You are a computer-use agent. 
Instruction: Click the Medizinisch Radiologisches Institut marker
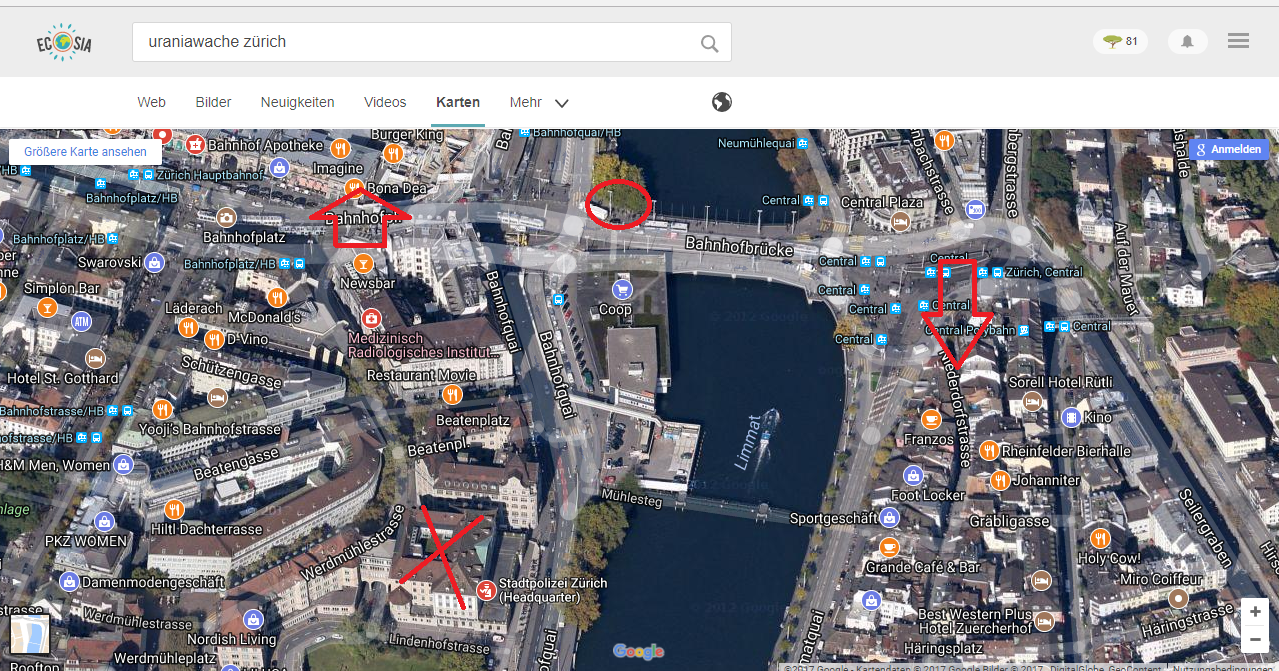pos(372,318)
